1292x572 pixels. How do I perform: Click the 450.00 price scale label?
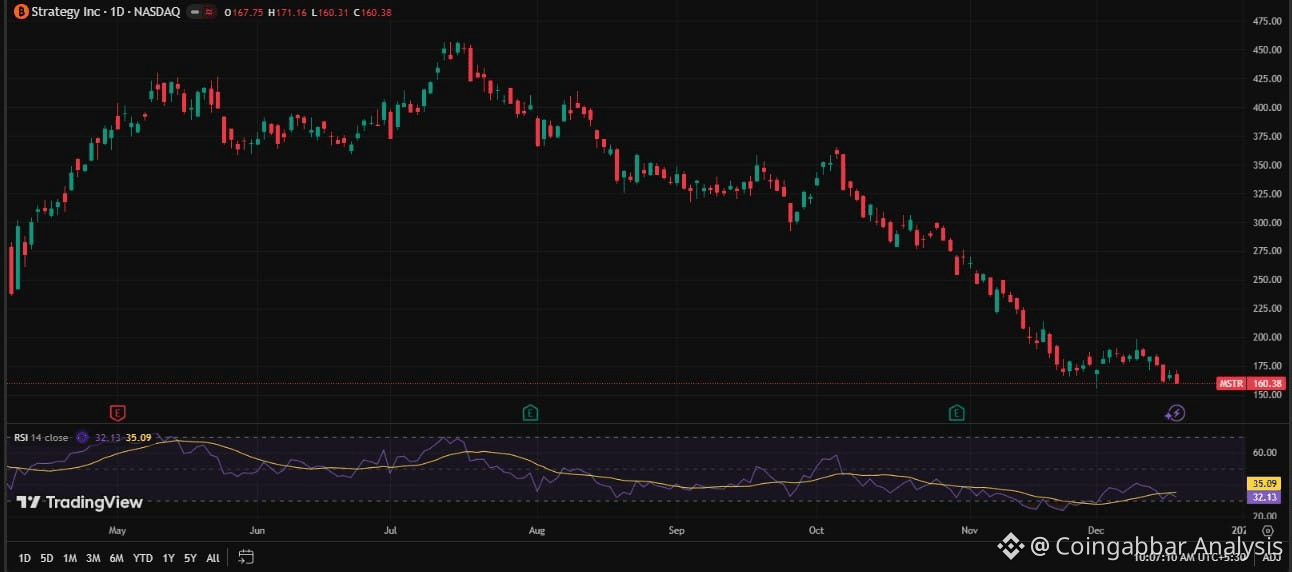pos(1267,50)
